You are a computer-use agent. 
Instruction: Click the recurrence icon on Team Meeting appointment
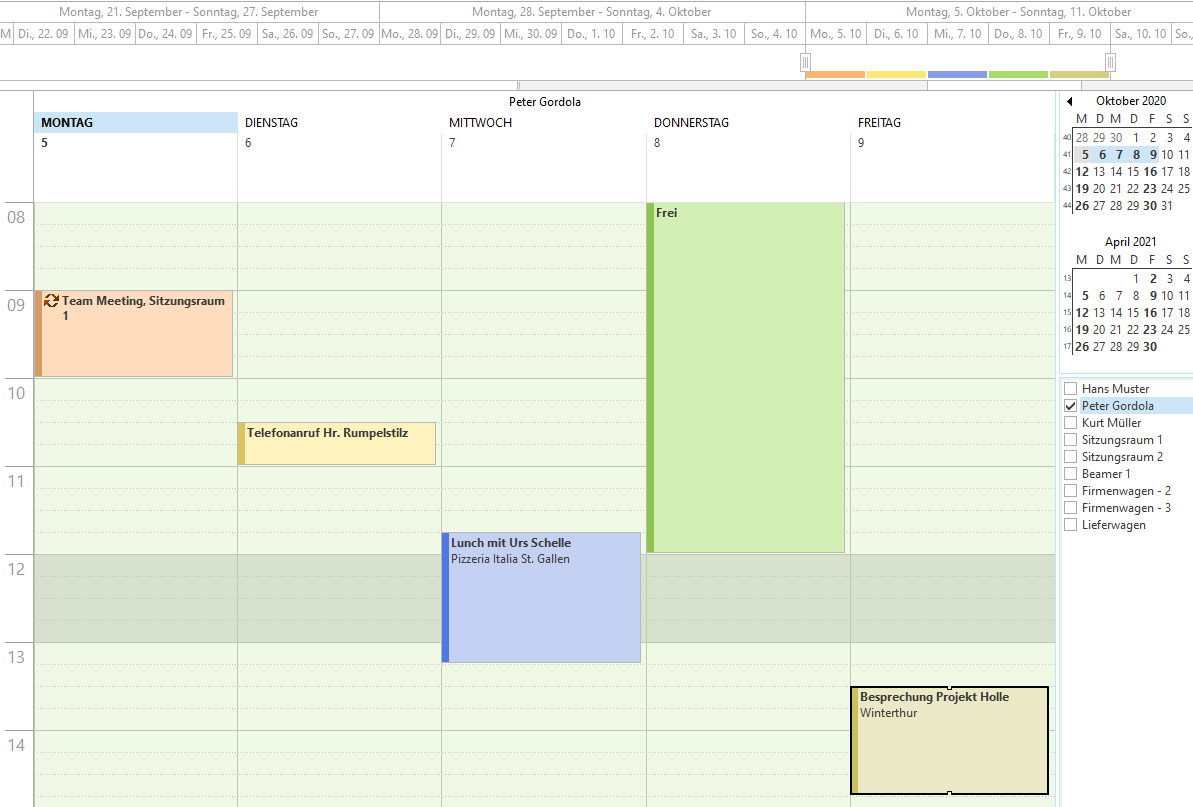tap(51, 300)
